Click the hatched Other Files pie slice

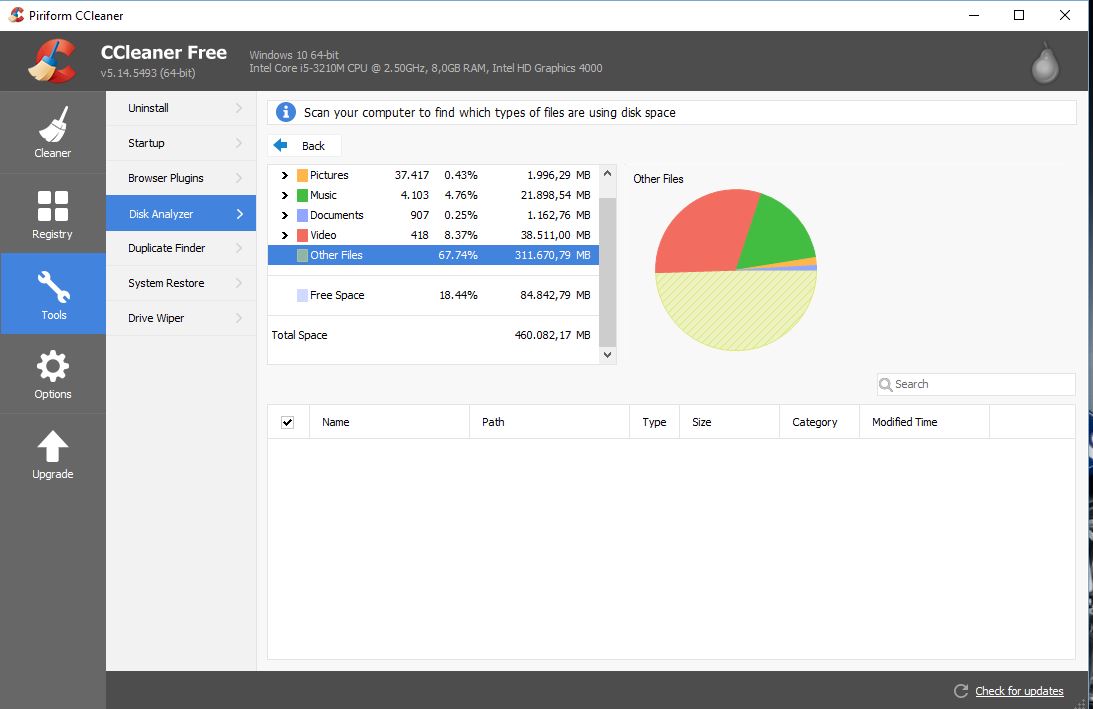(x=735, y=310)
